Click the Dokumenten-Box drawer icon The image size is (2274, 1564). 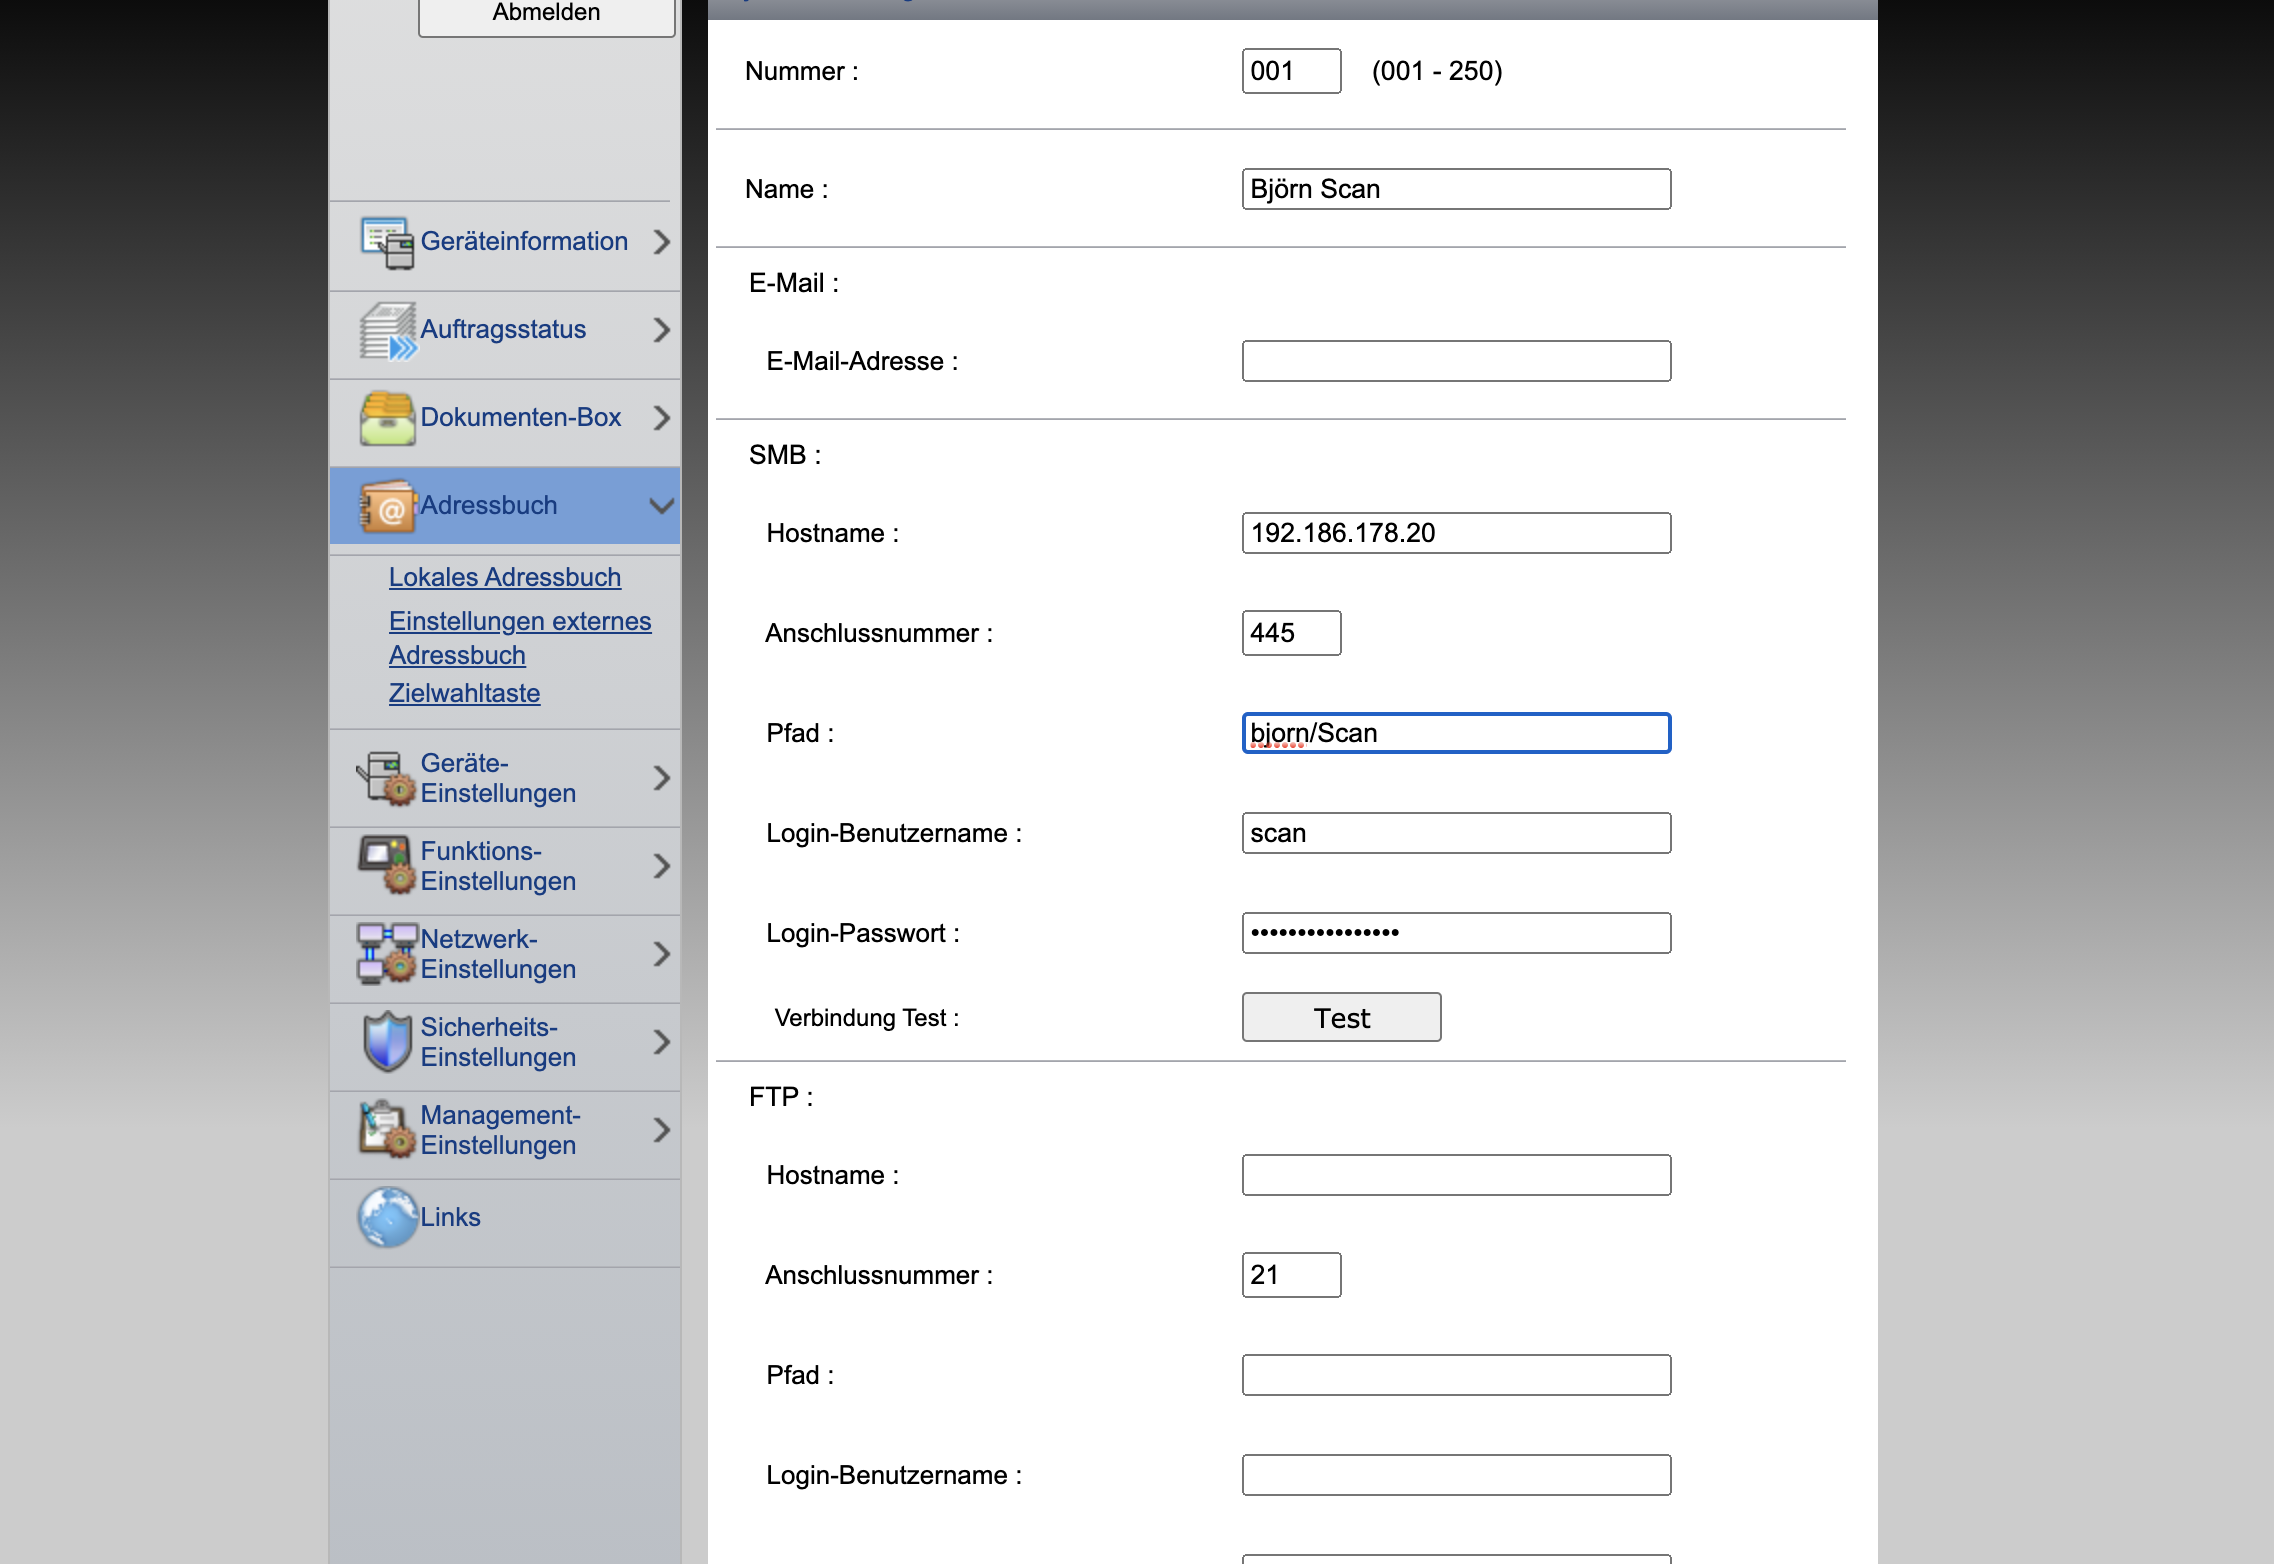pyautogui.click(x=386, y=418)
